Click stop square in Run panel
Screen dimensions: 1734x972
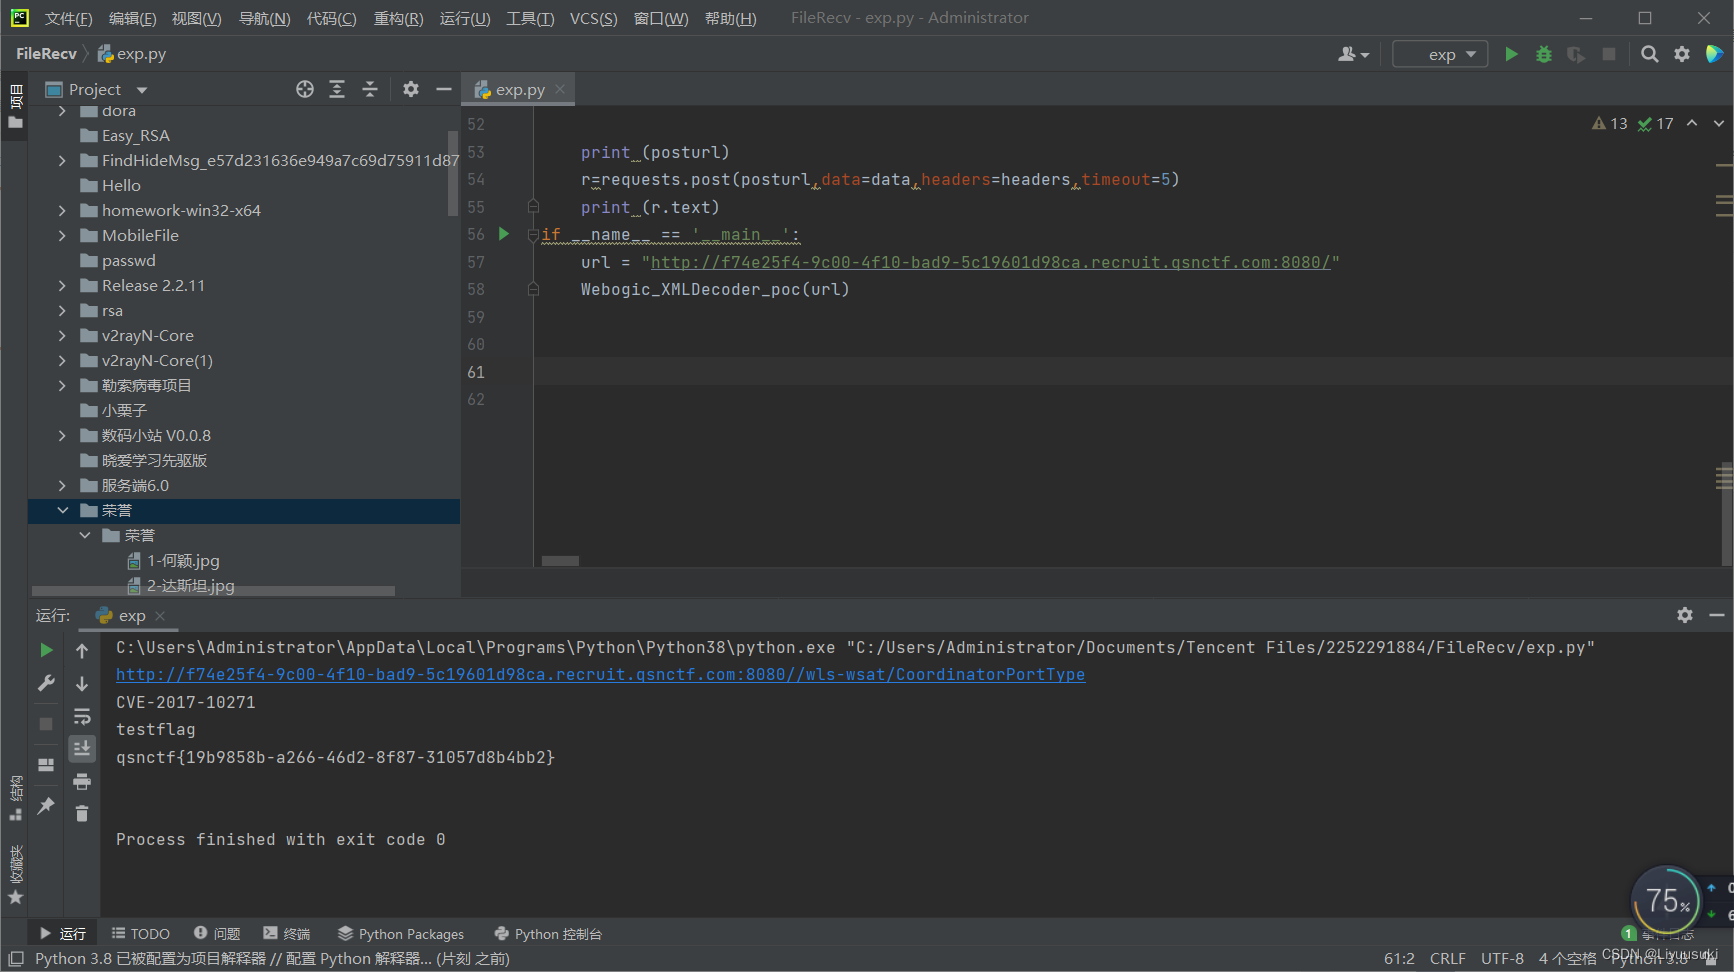click(46, 723)
